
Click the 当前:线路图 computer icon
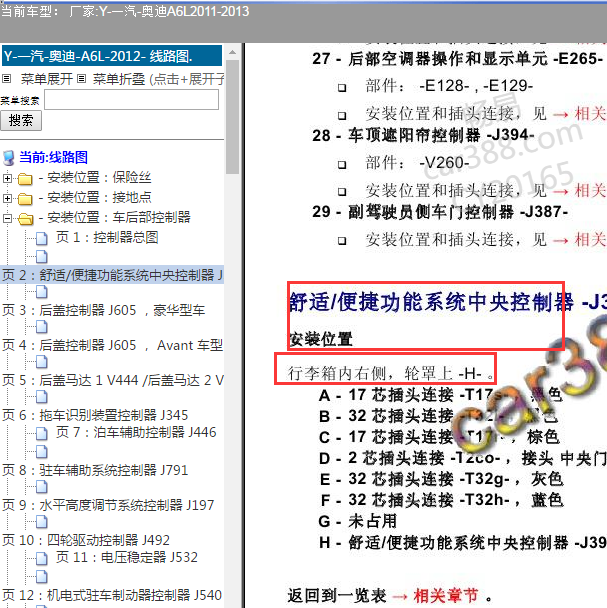click(x=9, y=158)
